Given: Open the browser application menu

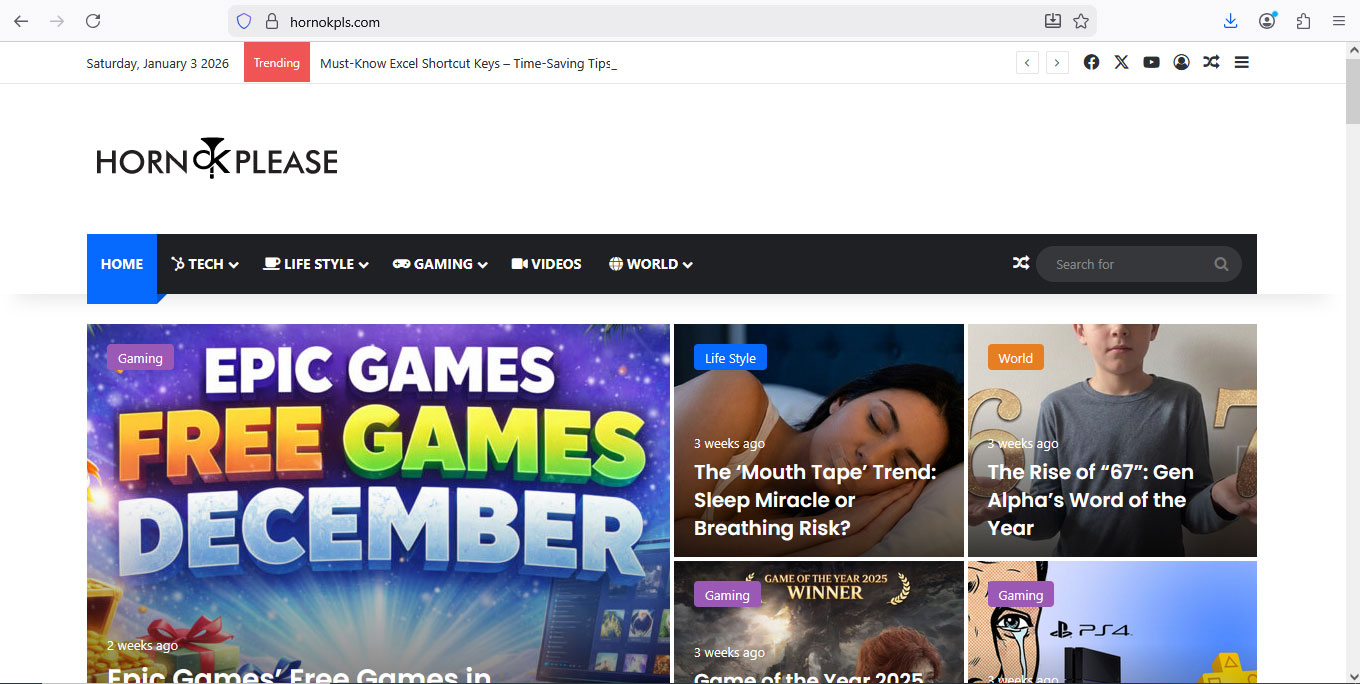Looking at the screenshot, I should [x=1339, y=21].
